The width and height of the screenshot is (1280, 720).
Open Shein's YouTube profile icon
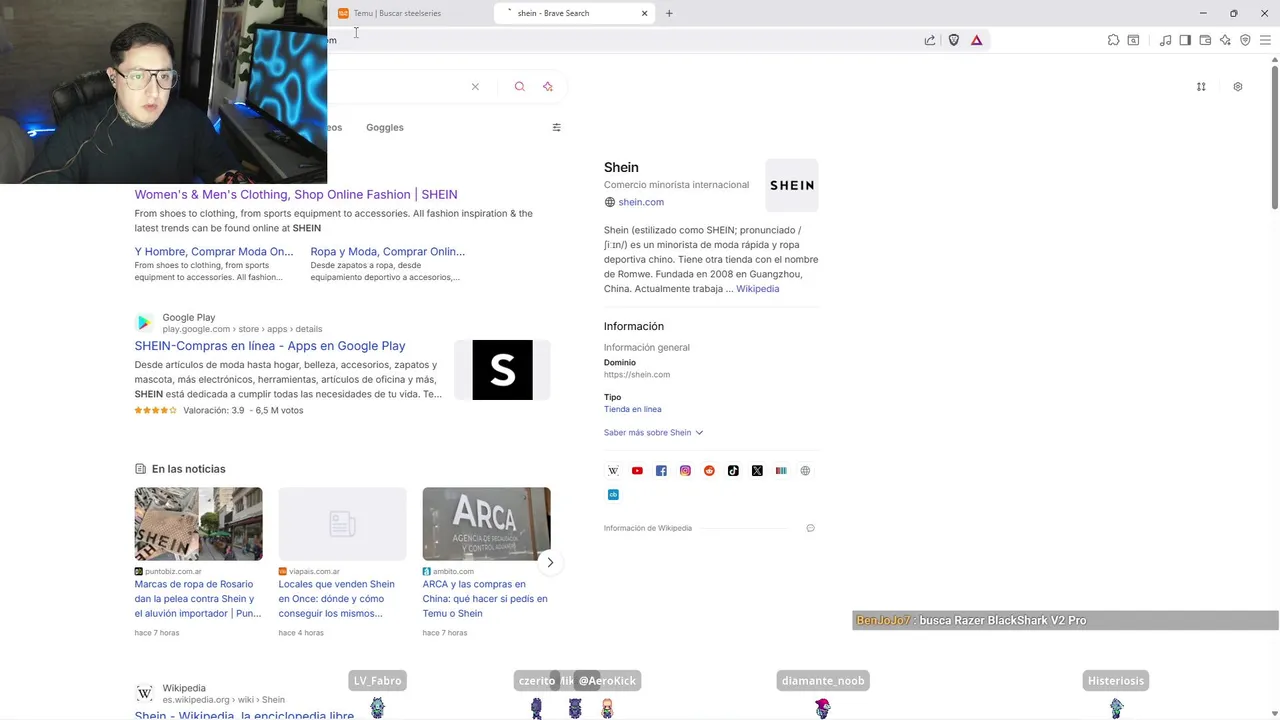tap(637, 471)
